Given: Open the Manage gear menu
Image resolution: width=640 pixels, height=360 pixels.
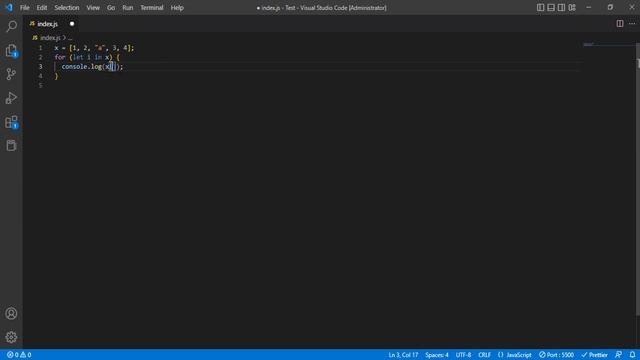Looking at the screenshot, I should [11, 337].
